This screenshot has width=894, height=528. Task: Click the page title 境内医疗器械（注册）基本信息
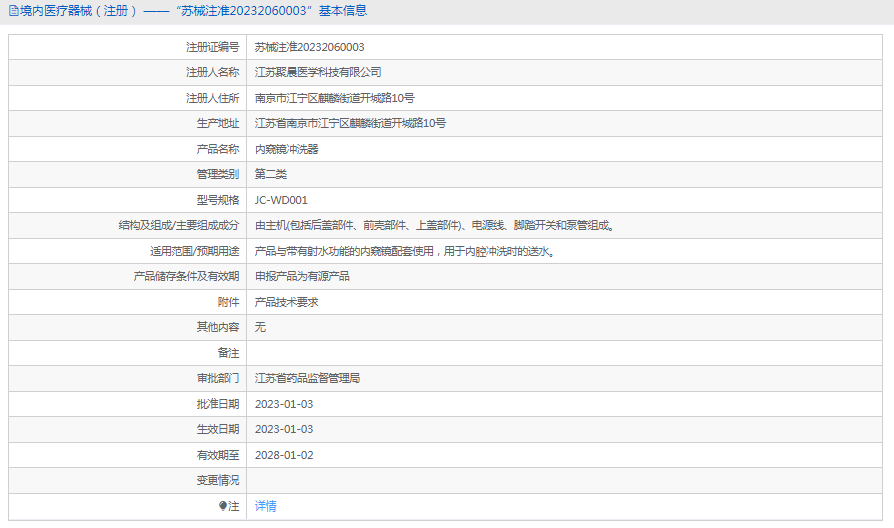[x=193, y=11]
